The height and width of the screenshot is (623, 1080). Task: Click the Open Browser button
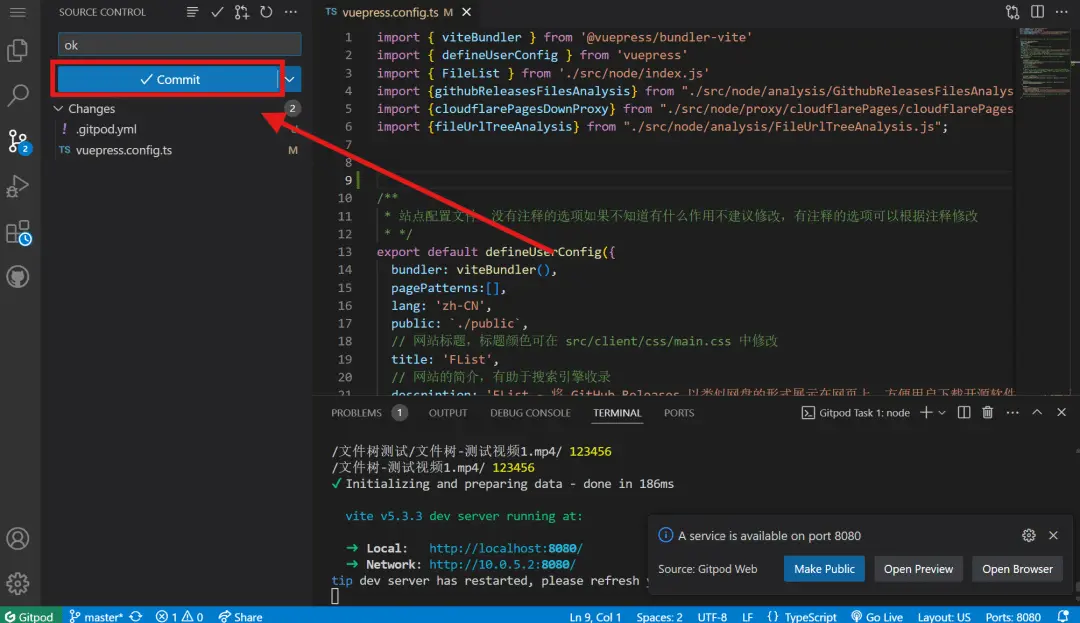point(1017,569)
